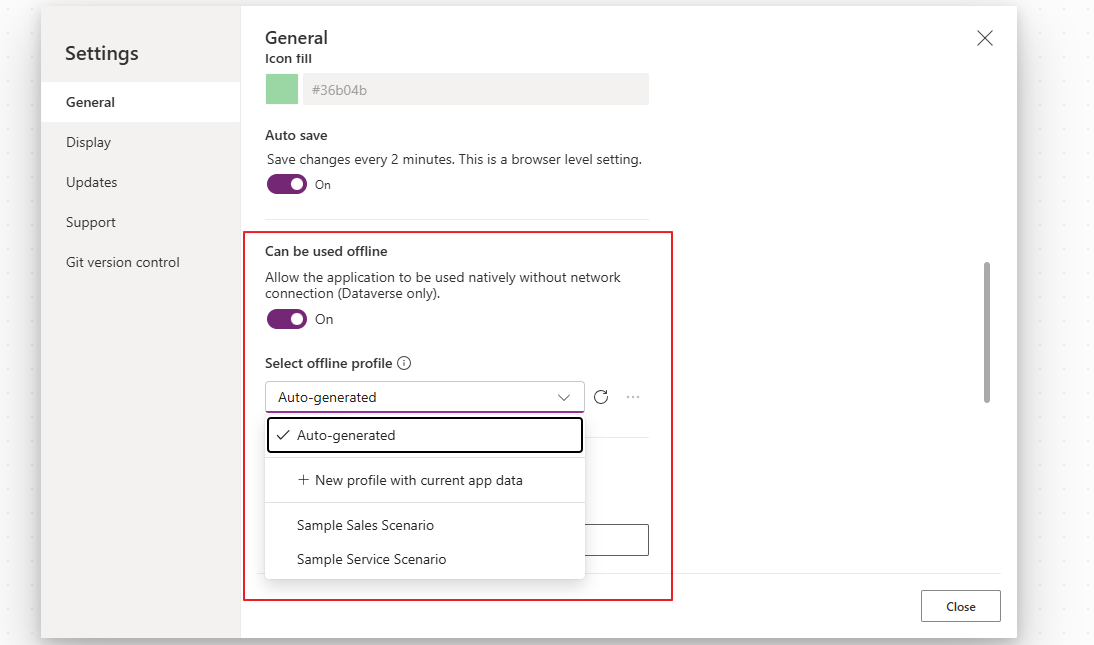This screenshot has height=645, width=1094.
Task: Close the Settings dialog with X icon
Action: (x=984, y=38)
